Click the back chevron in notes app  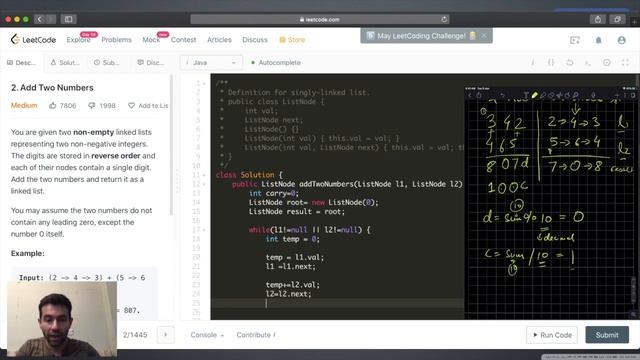470,95
